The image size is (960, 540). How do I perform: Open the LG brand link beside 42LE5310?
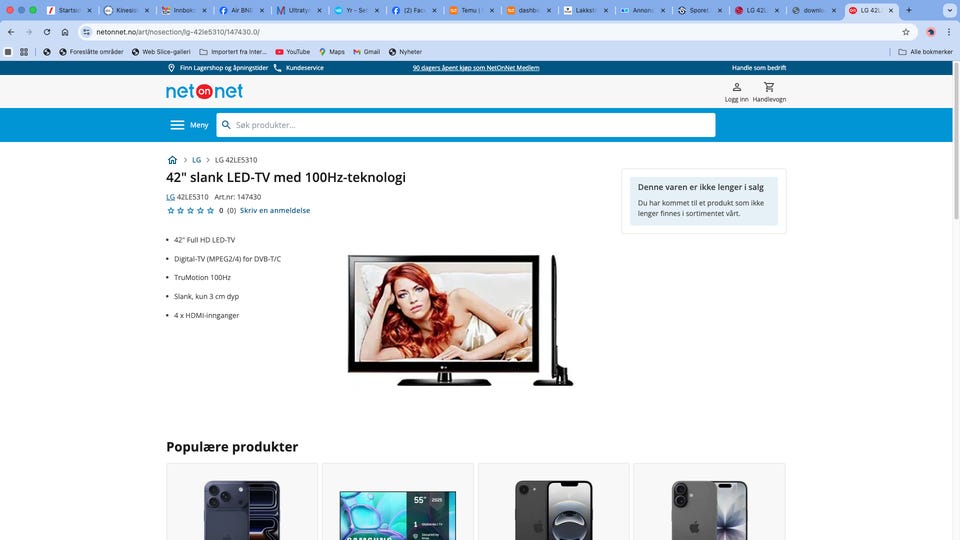point(170,197)
